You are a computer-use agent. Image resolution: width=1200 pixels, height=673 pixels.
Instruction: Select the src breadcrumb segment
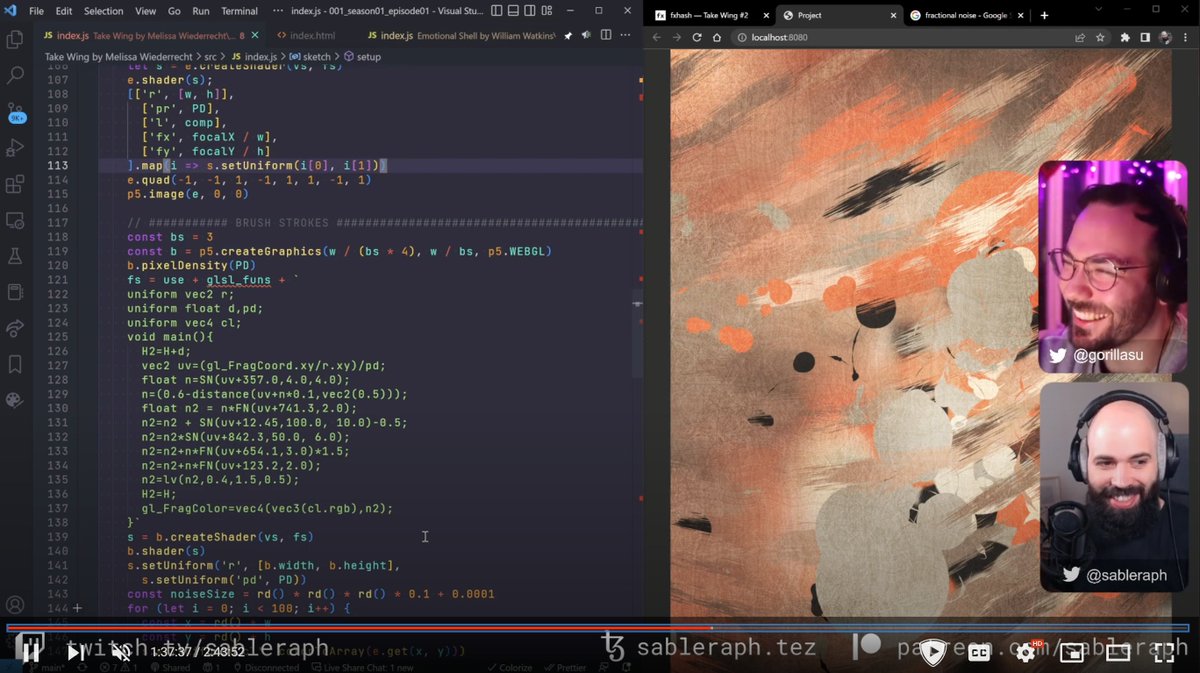(x=210, y=57)
